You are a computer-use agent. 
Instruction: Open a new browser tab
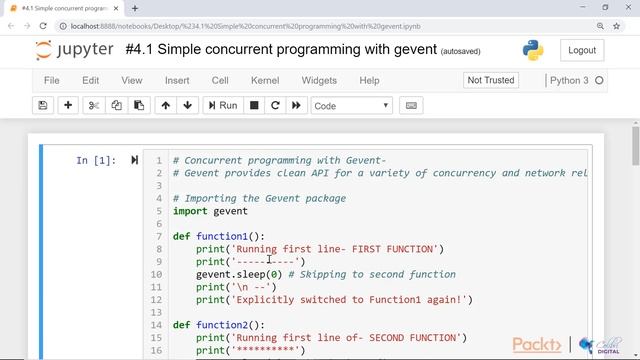point(135,8)
